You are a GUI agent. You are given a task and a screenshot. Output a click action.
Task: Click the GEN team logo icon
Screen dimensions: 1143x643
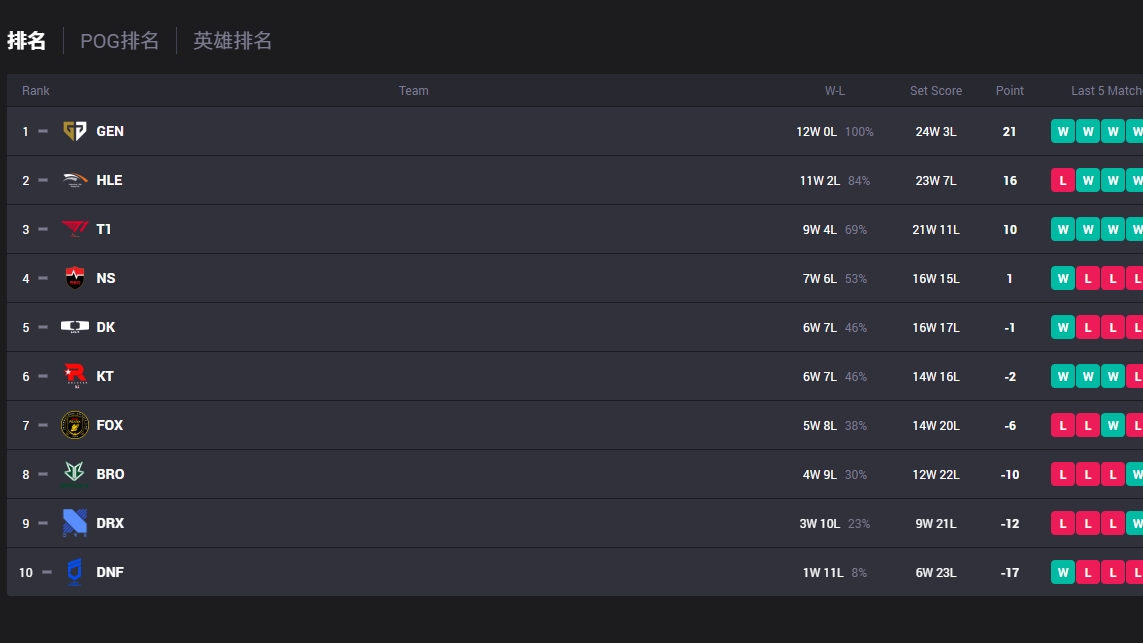74,131
